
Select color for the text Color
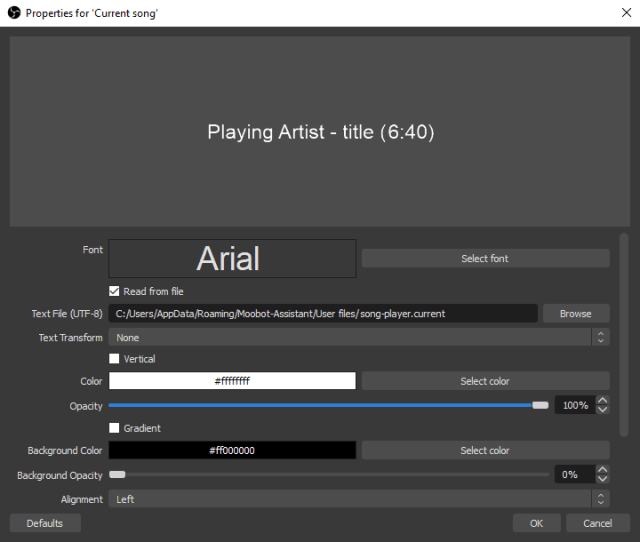485,381
